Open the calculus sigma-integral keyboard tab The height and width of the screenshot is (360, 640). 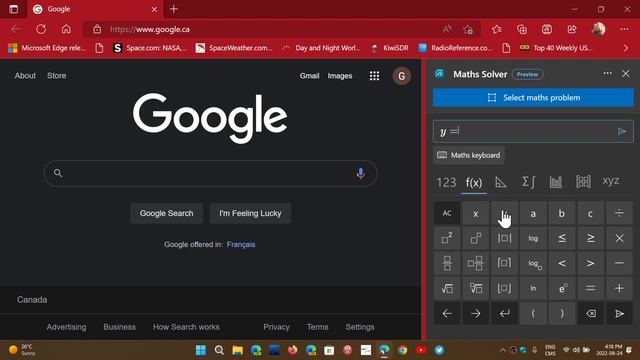coord(529,182)
